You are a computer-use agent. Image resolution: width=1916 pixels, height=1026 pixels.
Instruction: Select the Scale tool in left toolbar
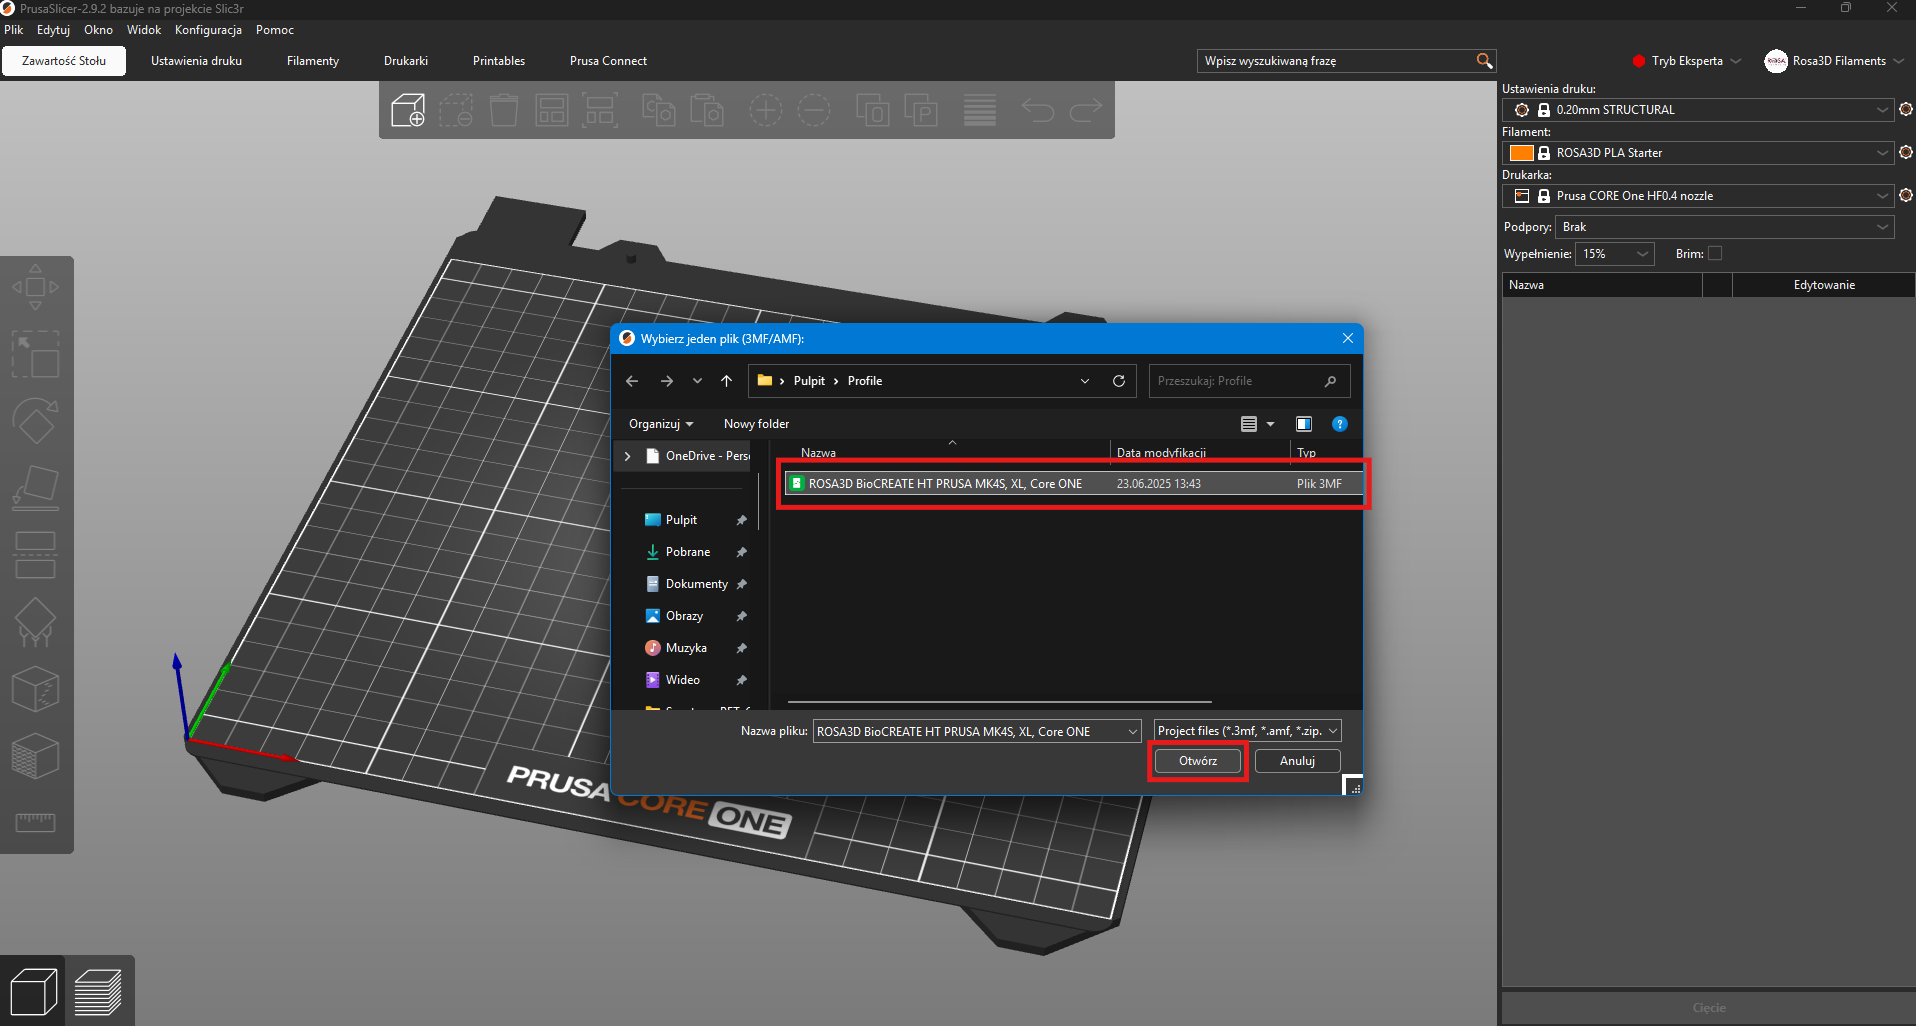tap(35, 355)
